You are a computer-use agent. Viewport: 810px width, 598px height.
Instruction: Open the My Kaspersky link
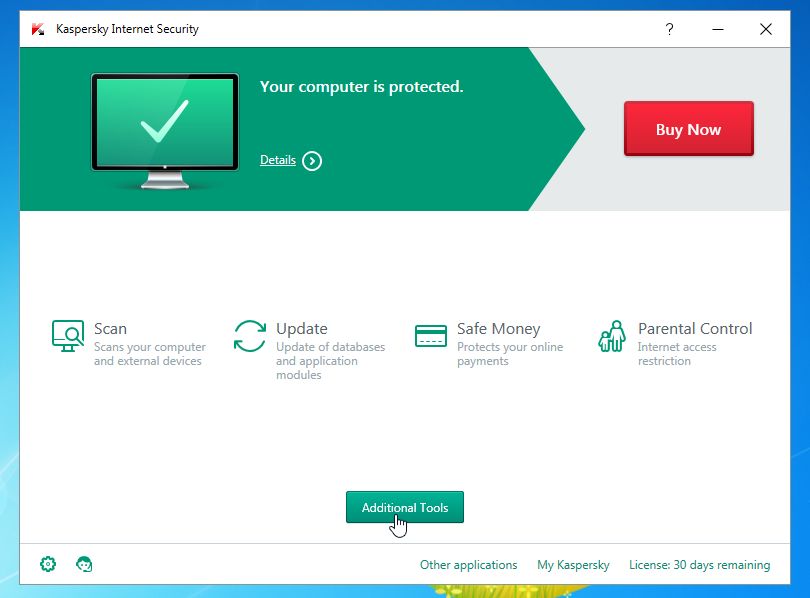573,565
